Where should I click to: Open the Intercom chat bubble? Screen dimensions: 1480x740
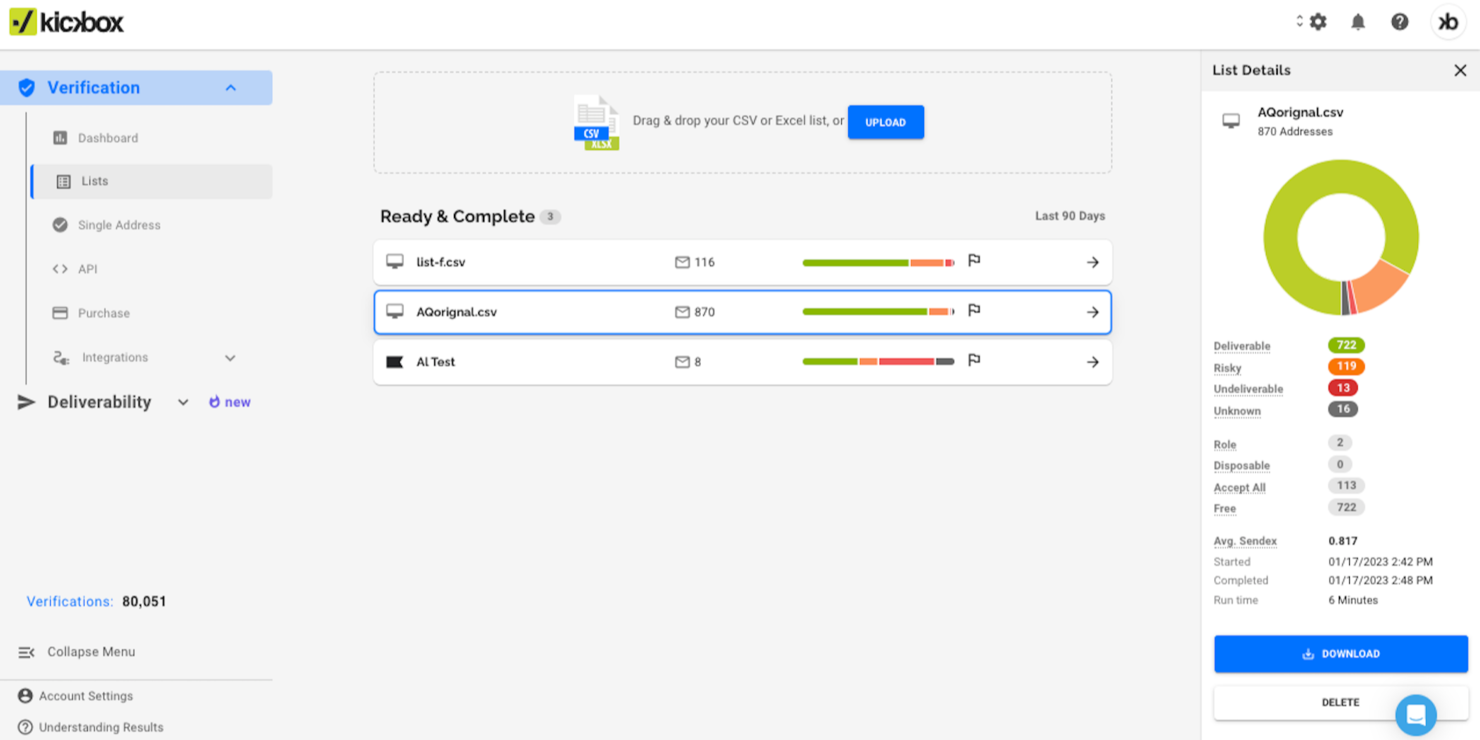point(1416,715)
